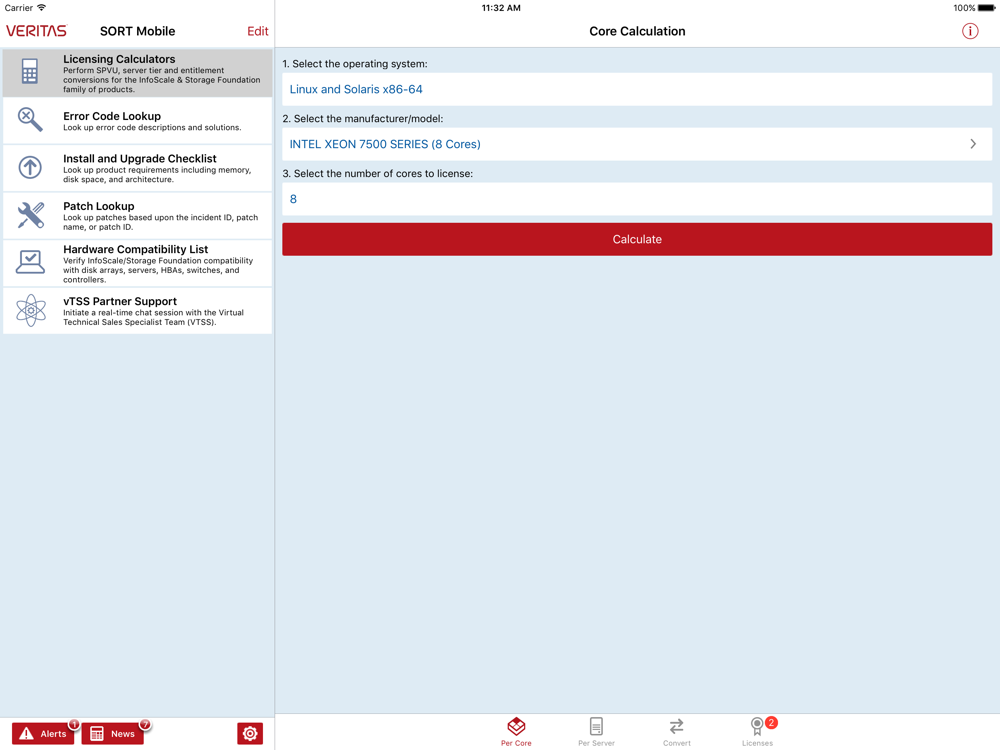Click the Edit link
Image resolution: width=1000 pixels, height=750 pixels.
[x=258, y=31]
